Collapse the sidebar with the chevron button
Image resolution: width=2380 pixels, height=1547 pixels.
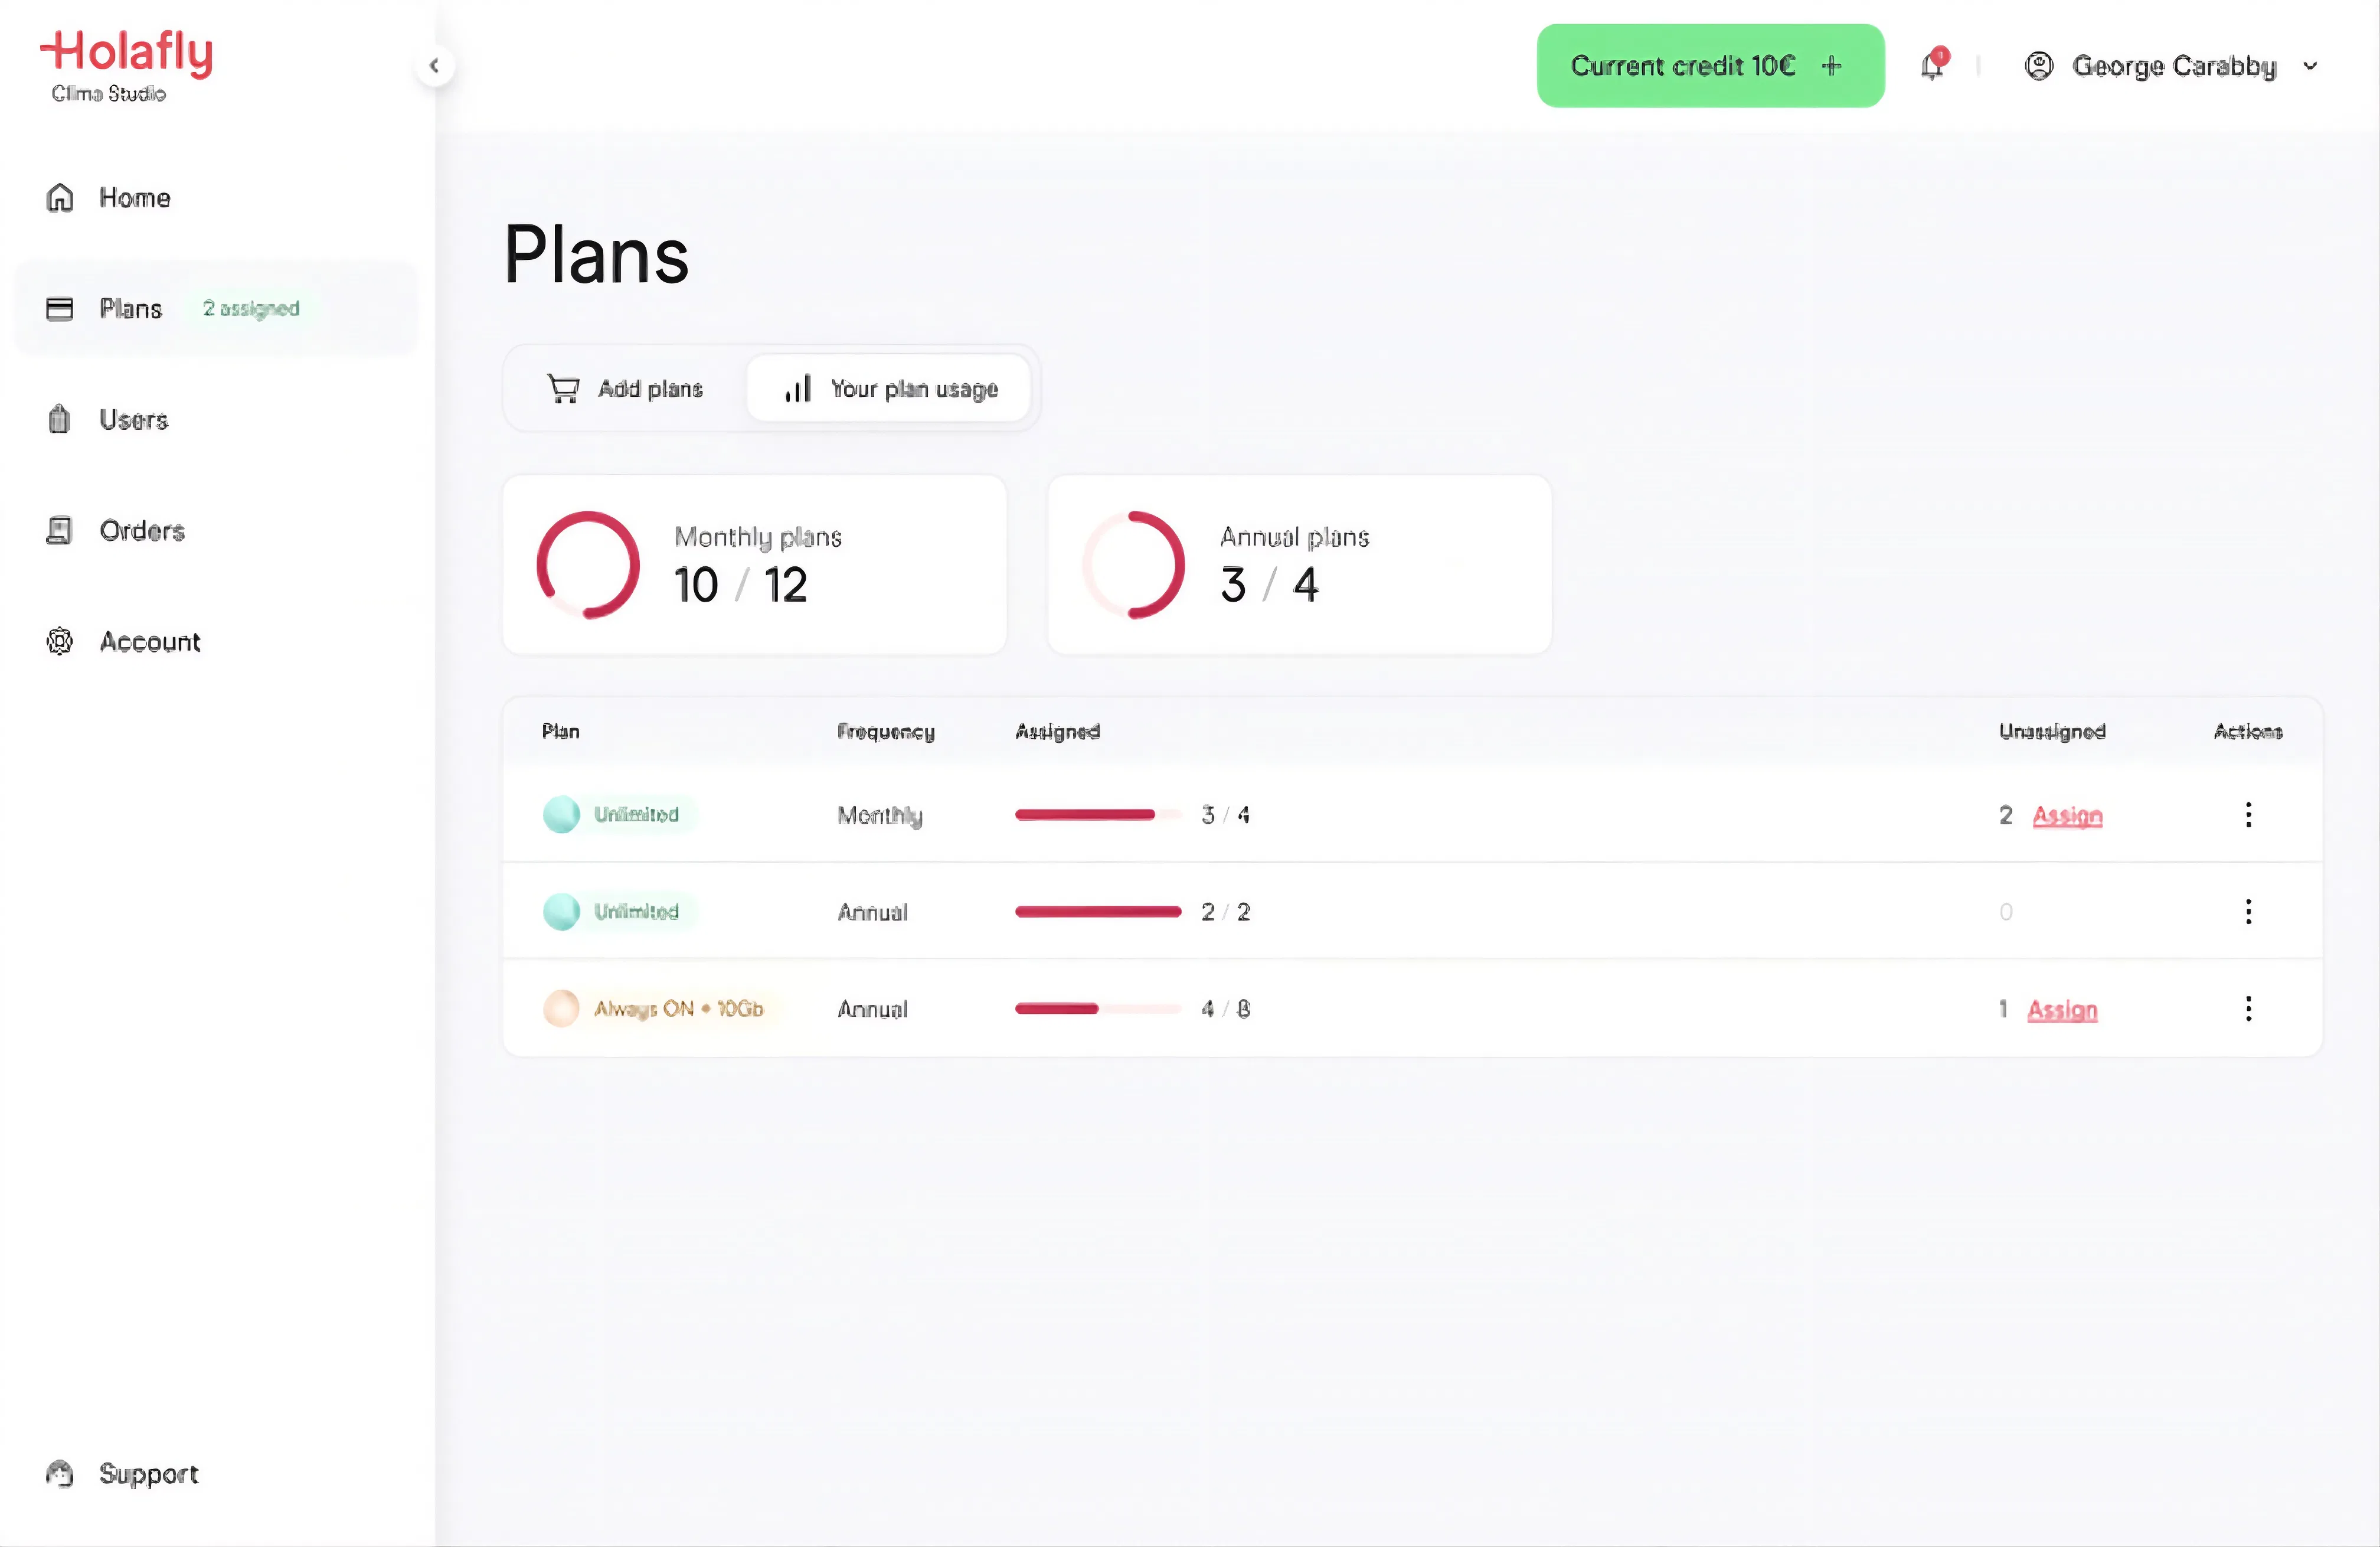click(x=434, y=66)
